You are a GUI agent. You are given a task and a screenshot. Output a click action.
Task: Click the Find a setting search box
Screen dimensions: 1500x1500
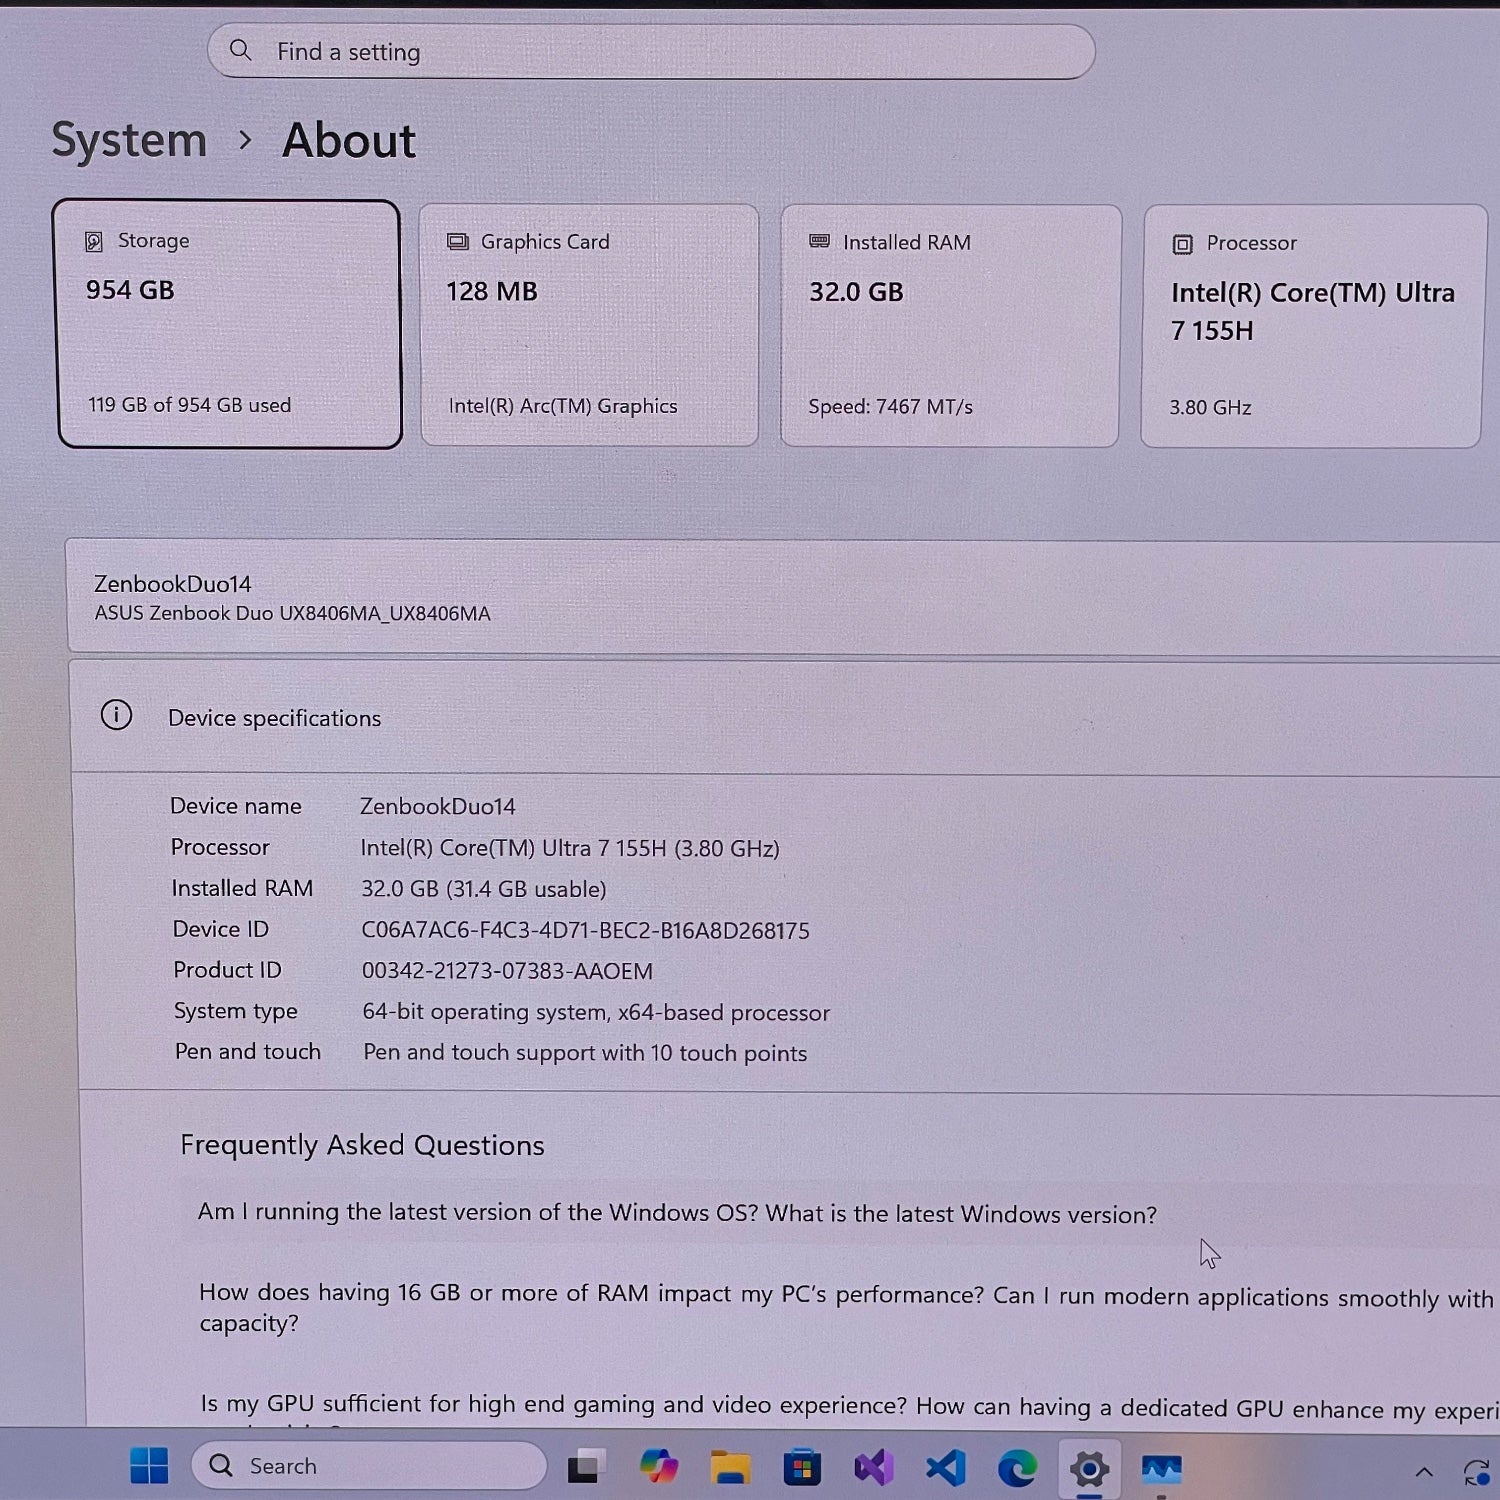650,52
